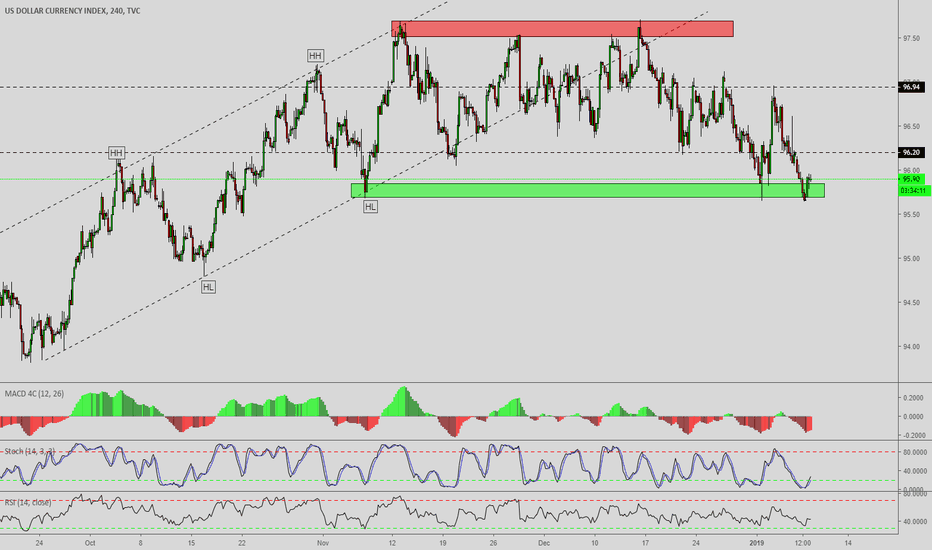Click the Oct label on the time axis

(90, 542)
